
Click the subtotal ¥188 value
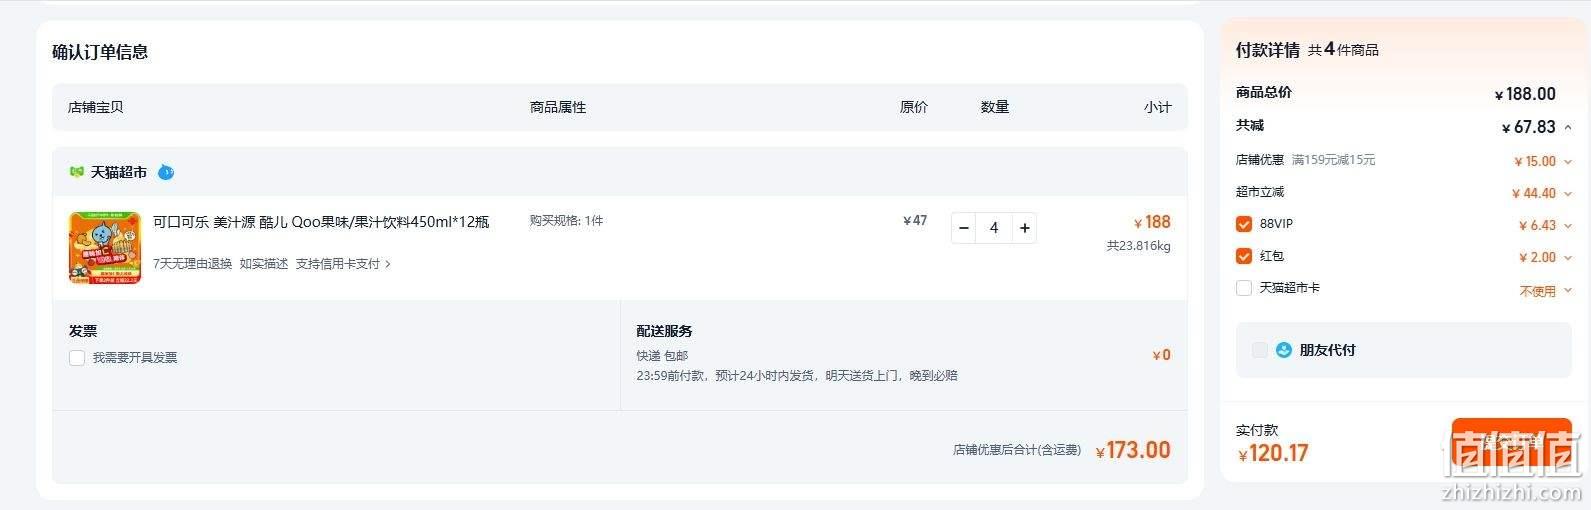[1152, 222]
